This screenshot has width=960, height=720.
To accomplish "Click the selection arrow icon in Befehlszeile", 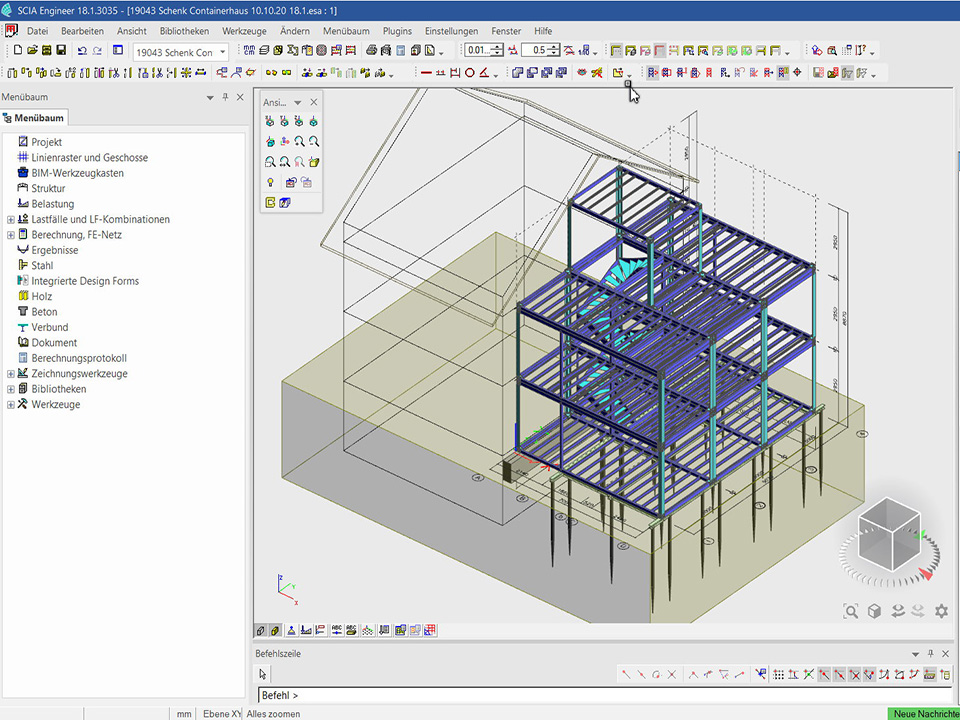I will [264, 674].
